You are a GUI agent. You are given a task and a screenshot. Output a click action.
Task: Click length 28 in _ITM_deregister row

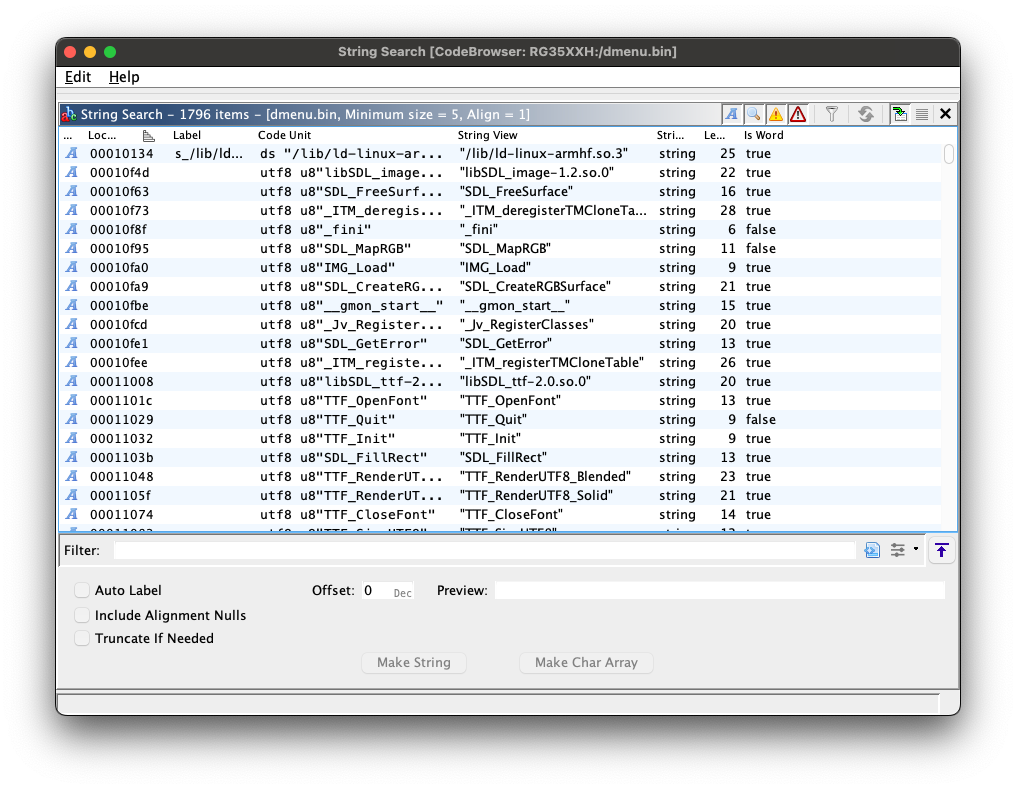pyautogui.click(x=728, y=211)
